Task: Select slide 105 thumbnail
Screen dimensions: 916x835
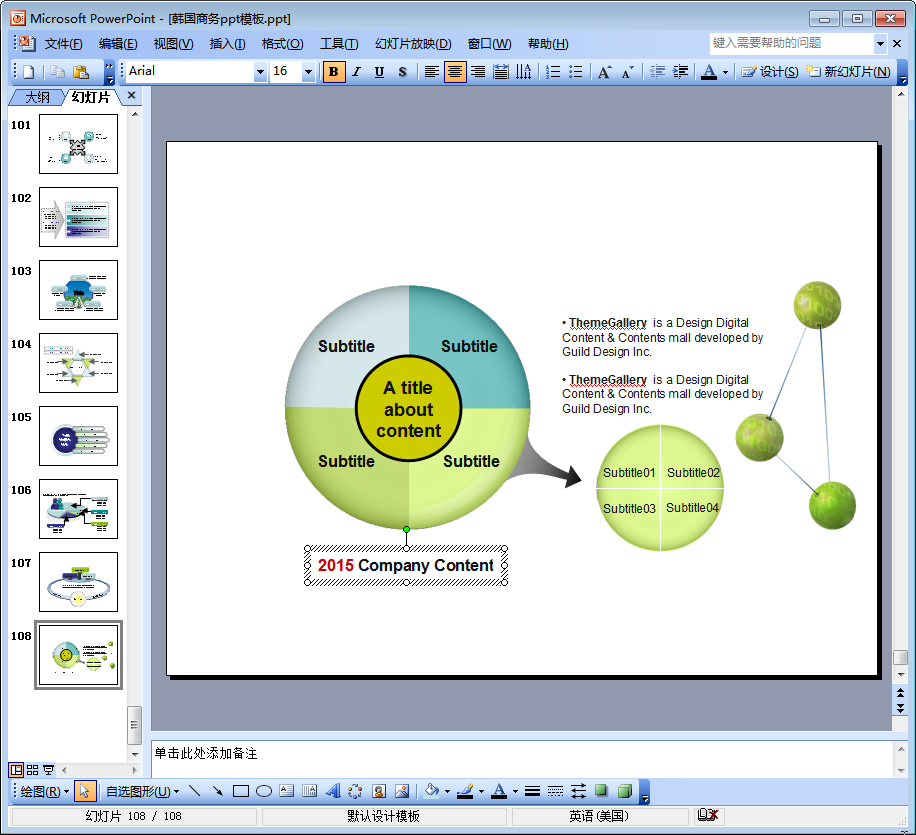Action: pos(78,436)
